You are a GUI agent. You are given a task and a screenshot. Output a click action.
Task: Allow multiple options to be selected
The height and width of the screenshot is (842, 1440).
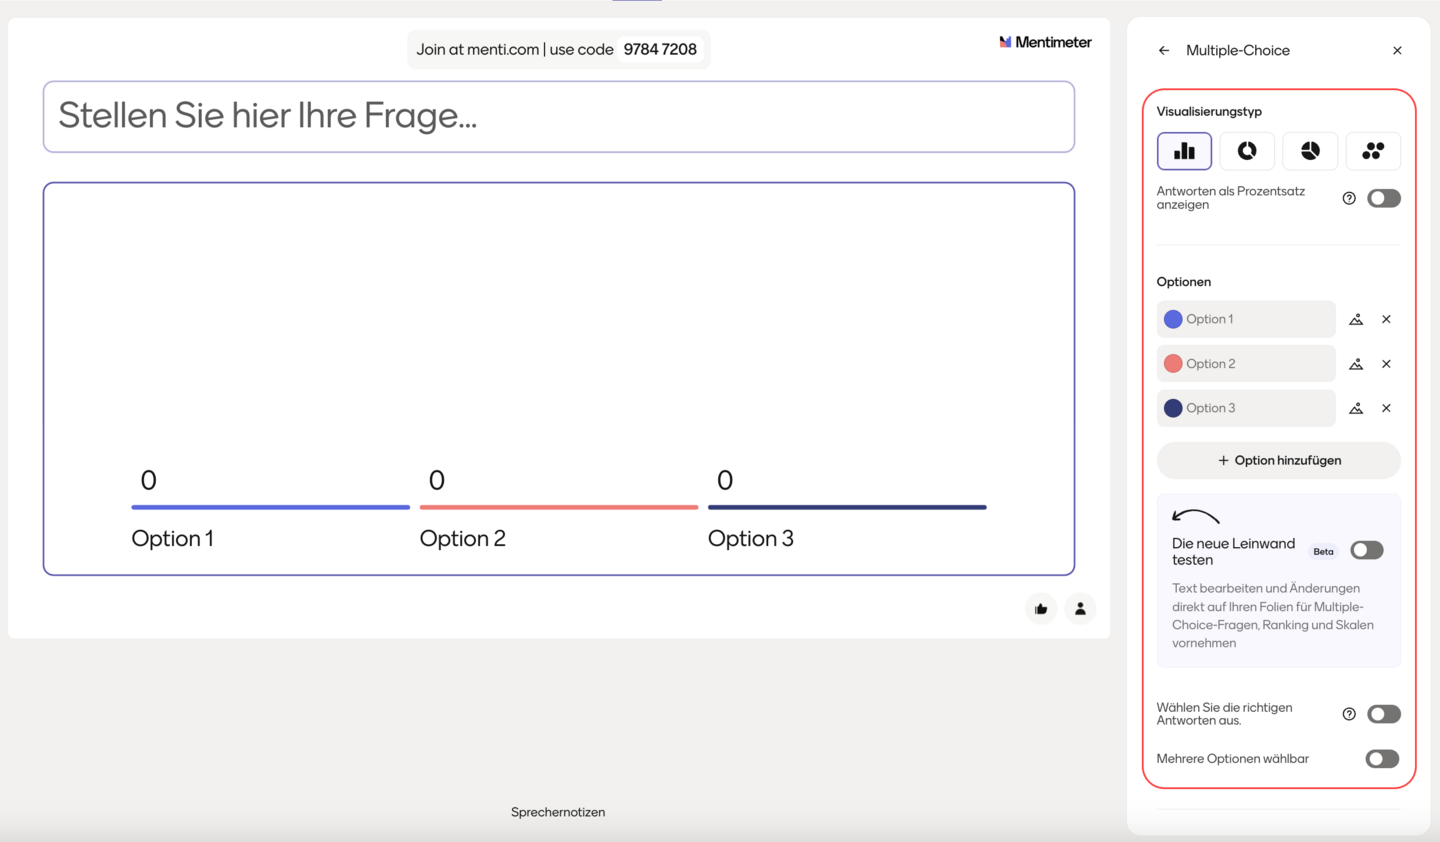(1382, 759)
